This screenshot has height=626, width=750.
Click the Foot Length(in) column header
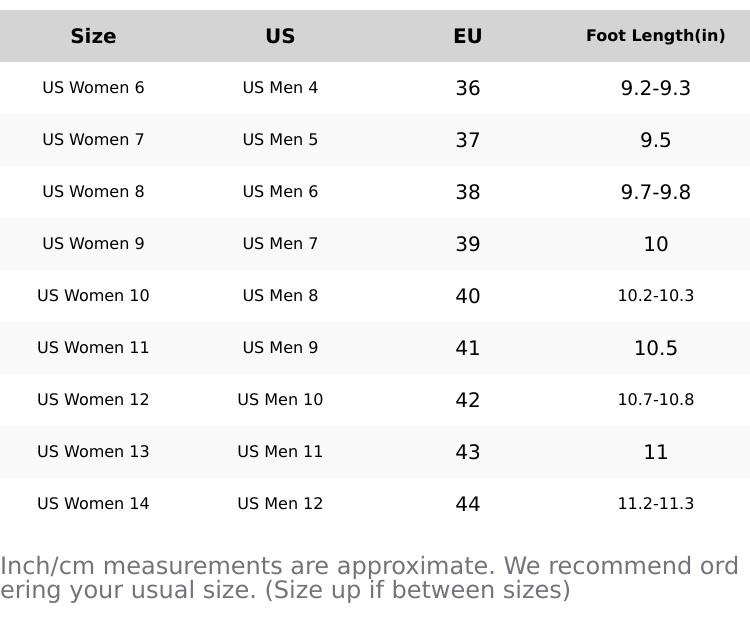[655, 36]
